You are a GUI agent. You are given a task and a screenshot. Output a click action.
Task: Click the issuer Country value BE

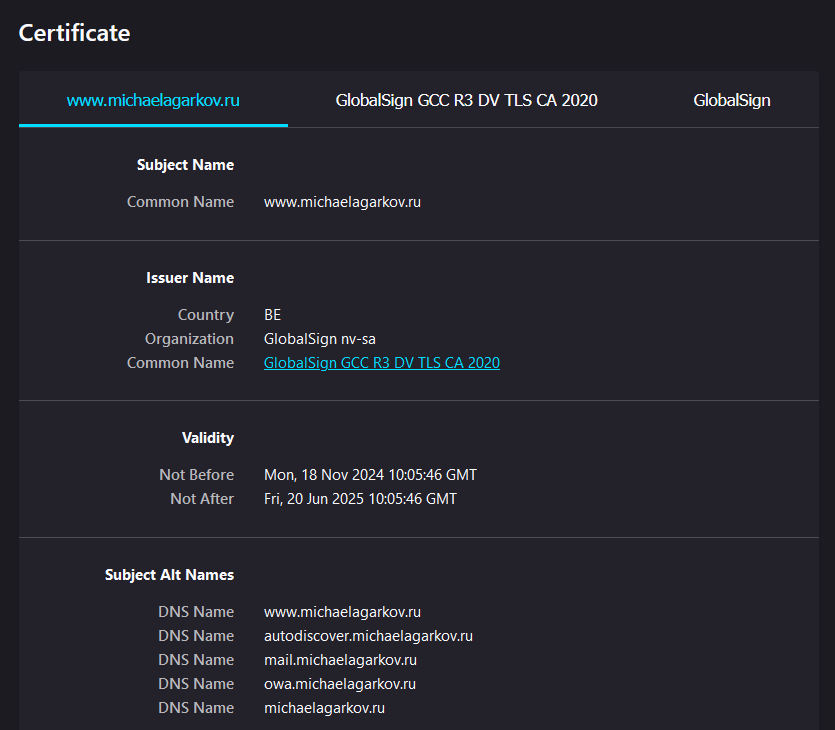click(x=272, y=315)
